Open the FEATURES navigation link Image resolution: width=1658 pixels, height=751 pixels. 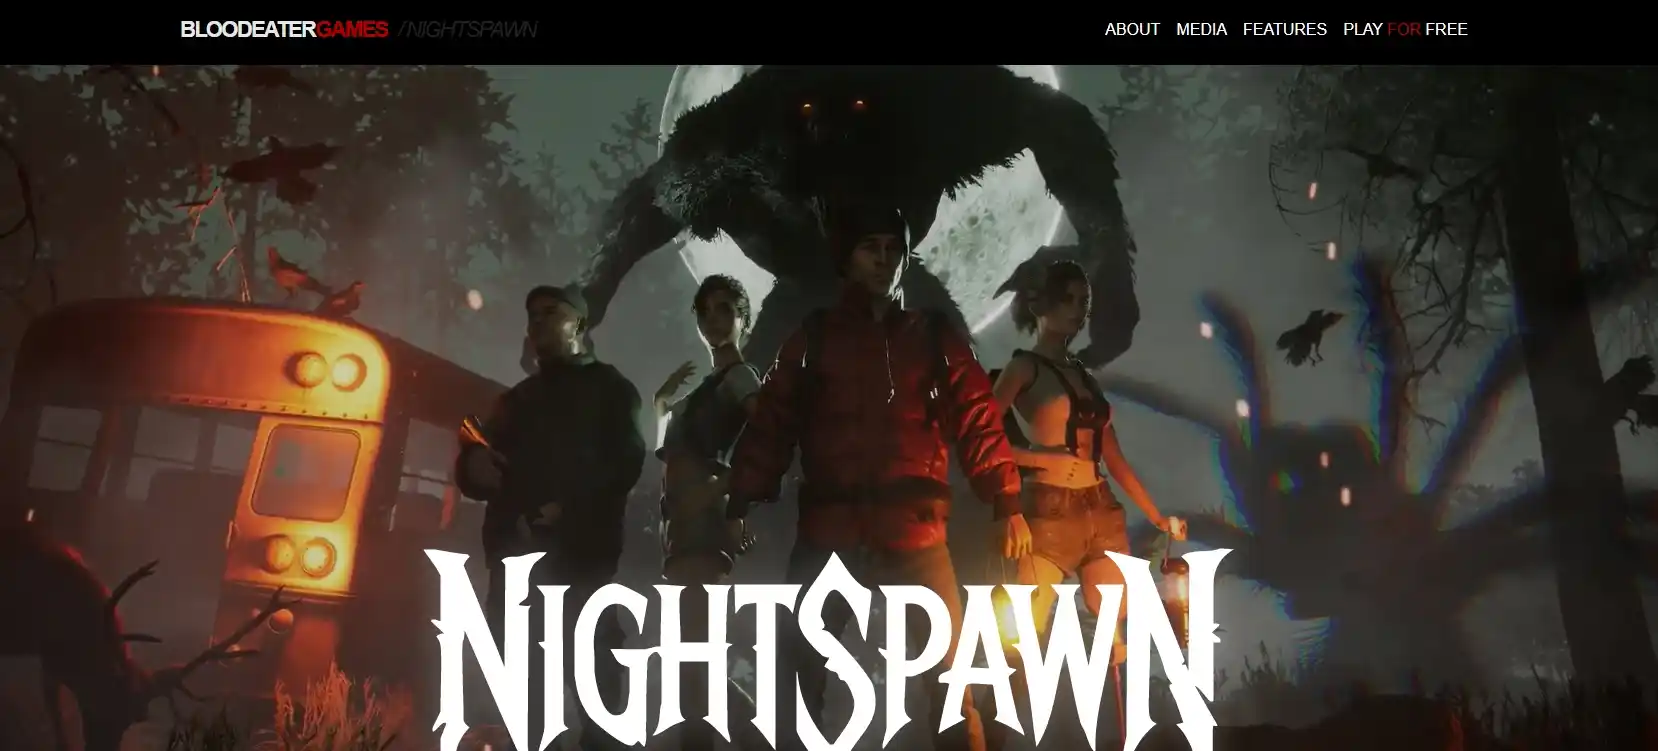(1284, 29)
